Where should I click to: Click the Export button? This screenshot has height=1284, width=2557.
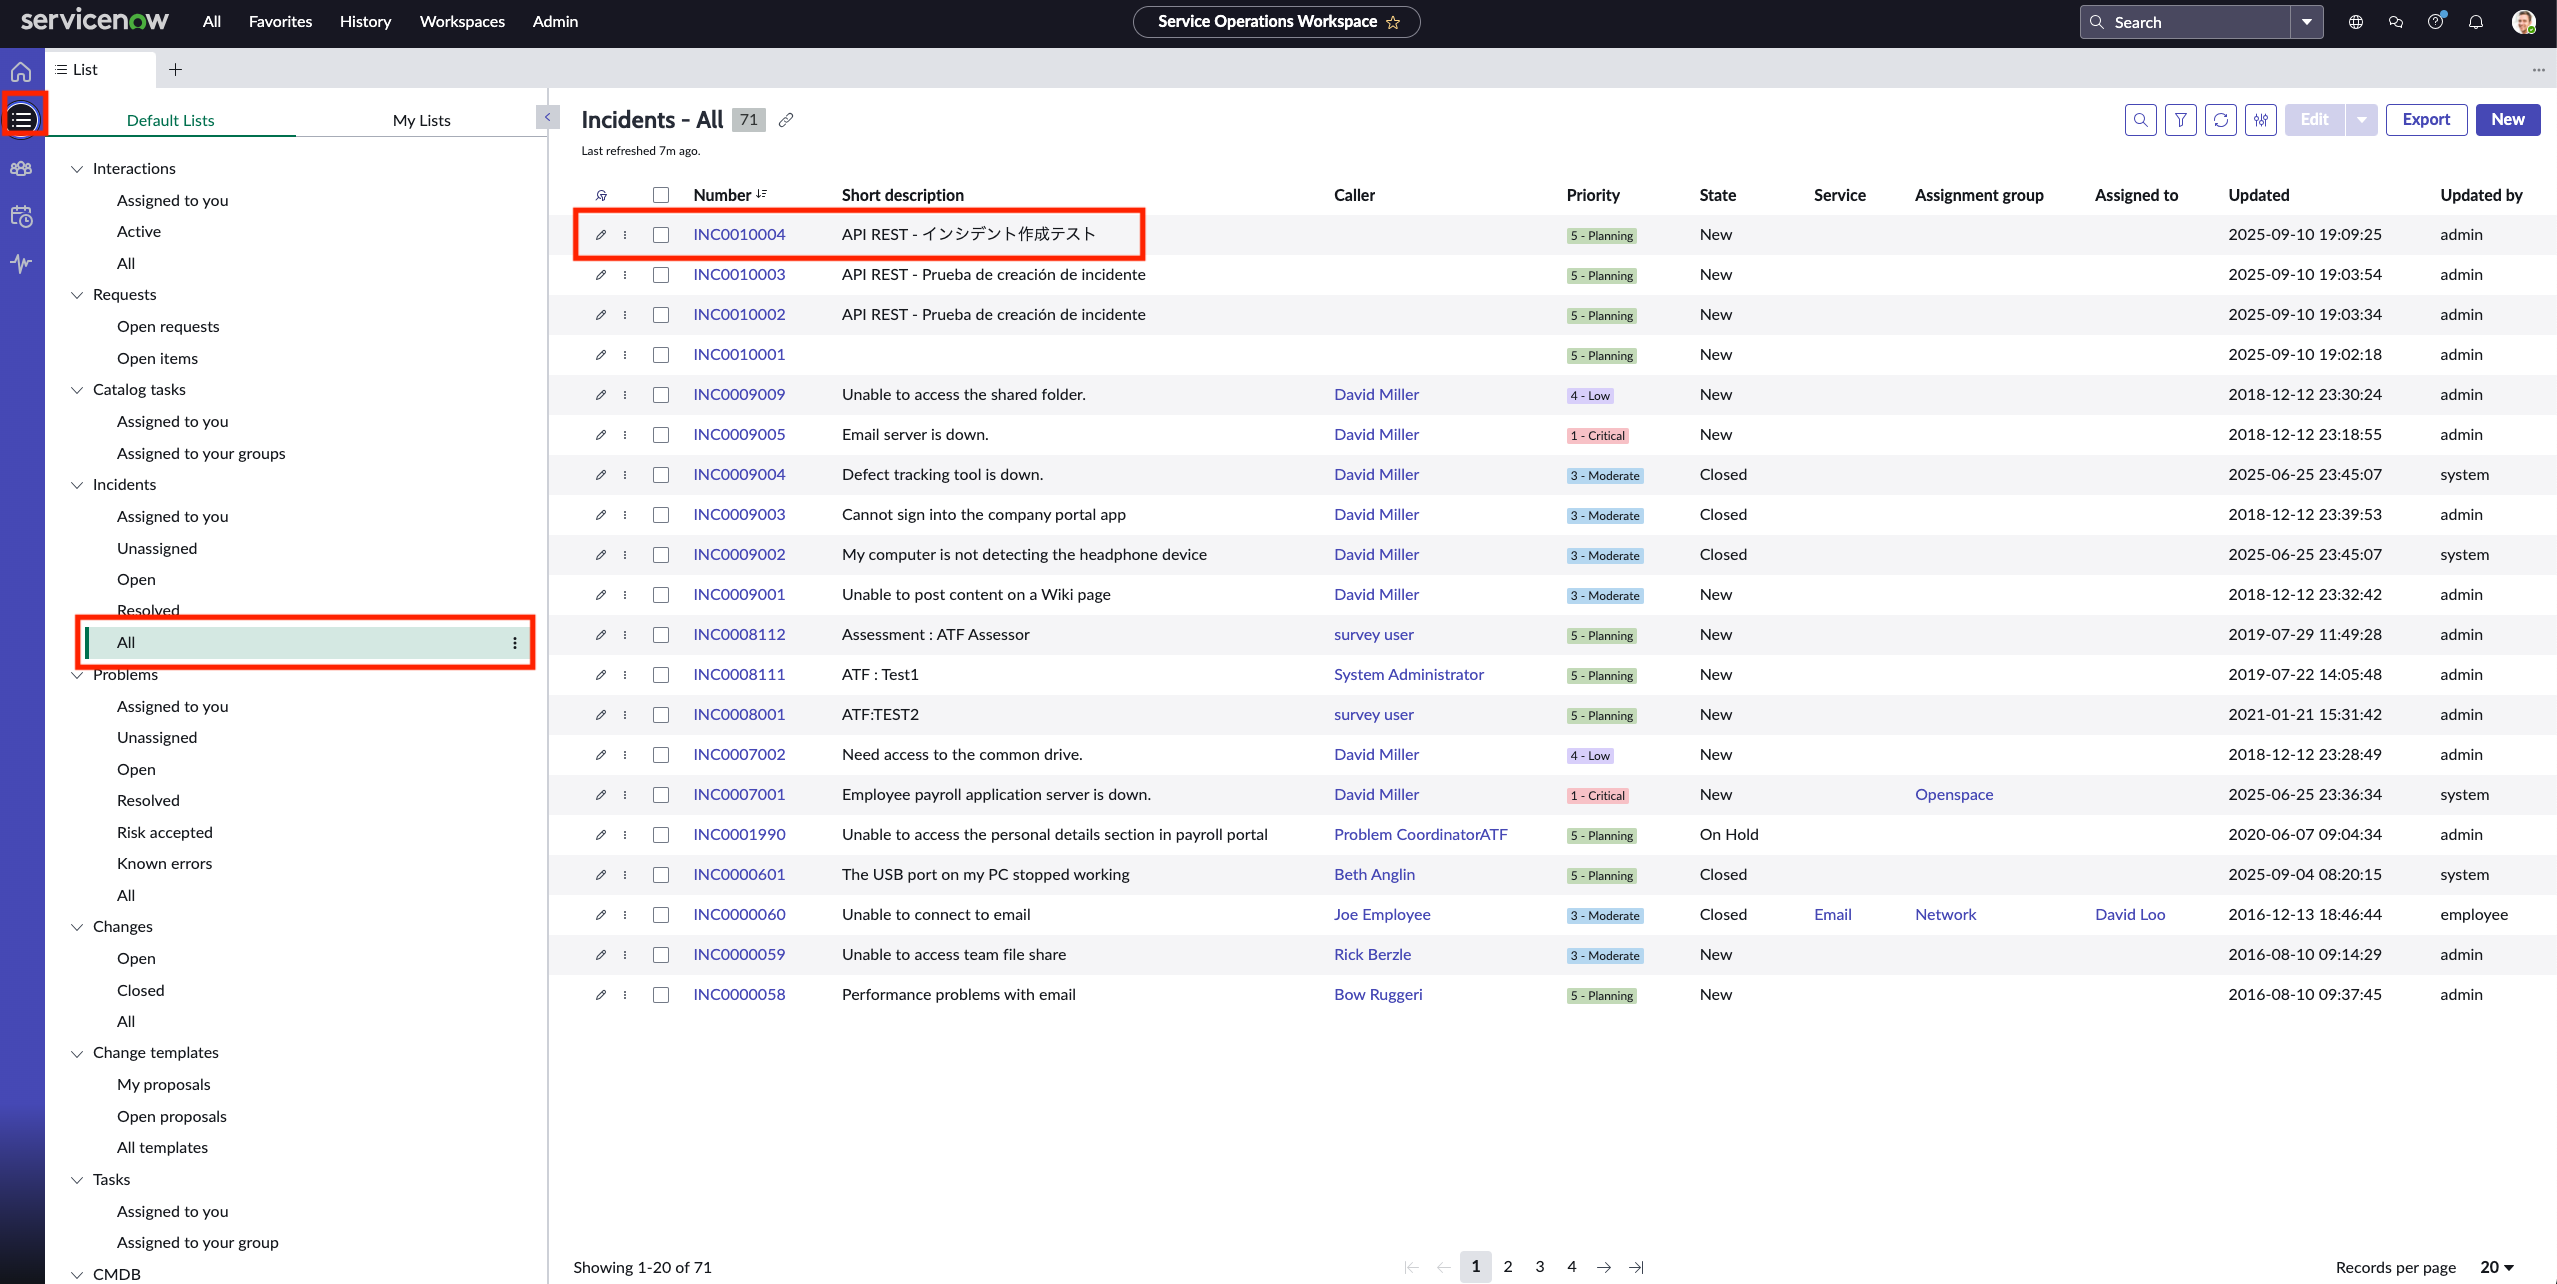click(2425, 120)
